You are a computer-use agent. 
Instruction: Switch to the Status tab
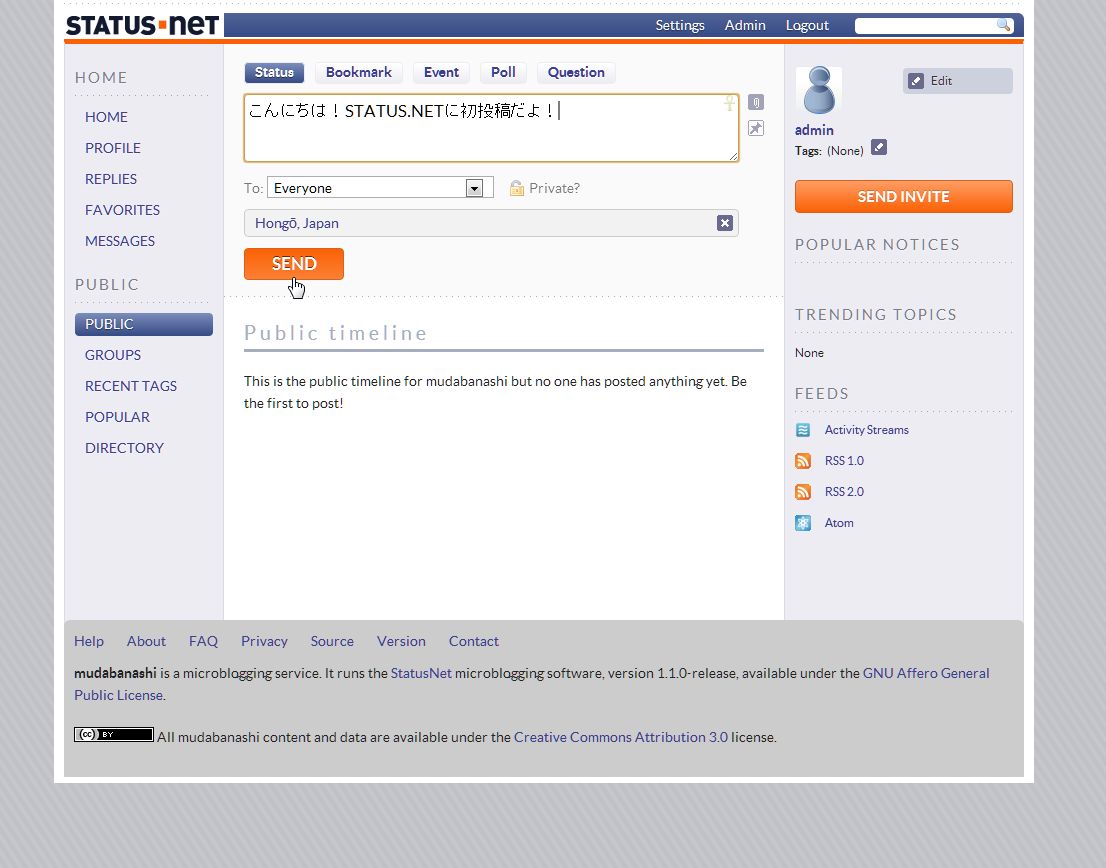click(274, 73)
